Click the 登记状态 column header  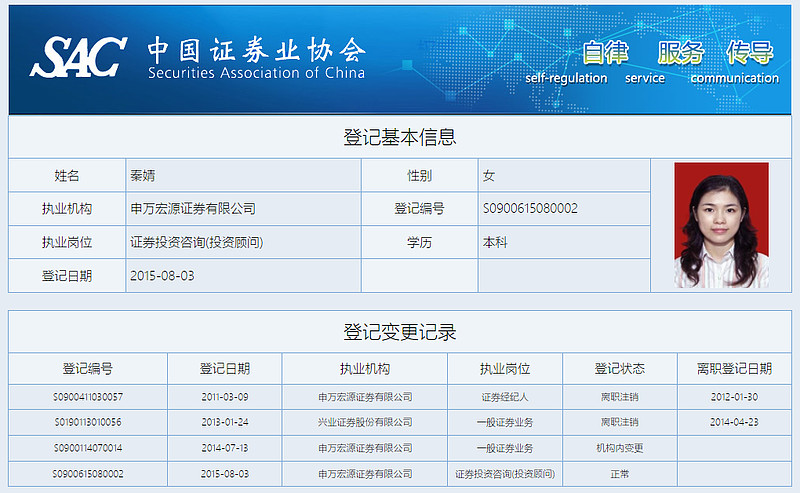coord(620,368)
